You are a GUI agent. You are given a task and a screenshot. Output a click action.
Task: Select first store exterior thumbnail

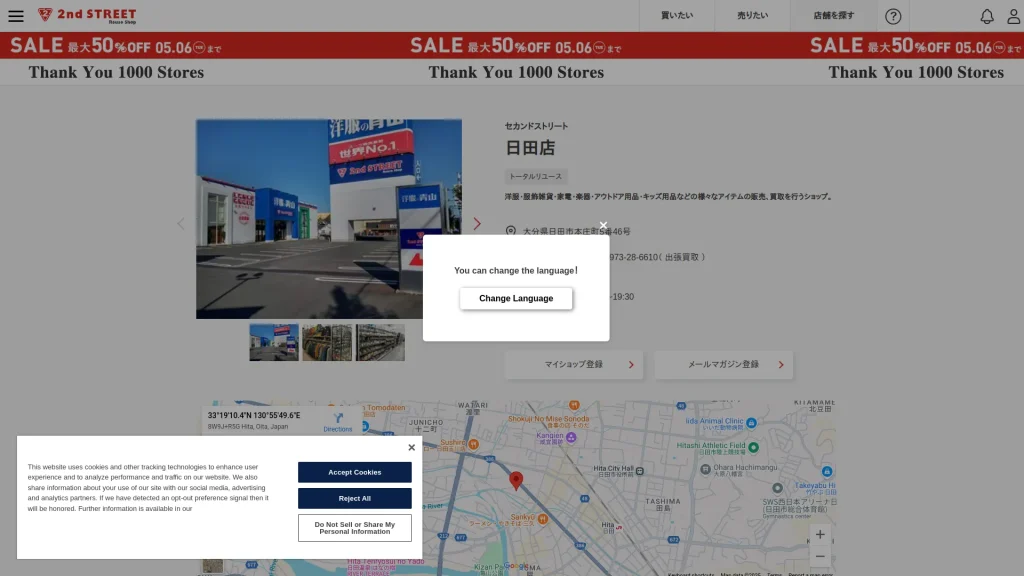(274, 342)
